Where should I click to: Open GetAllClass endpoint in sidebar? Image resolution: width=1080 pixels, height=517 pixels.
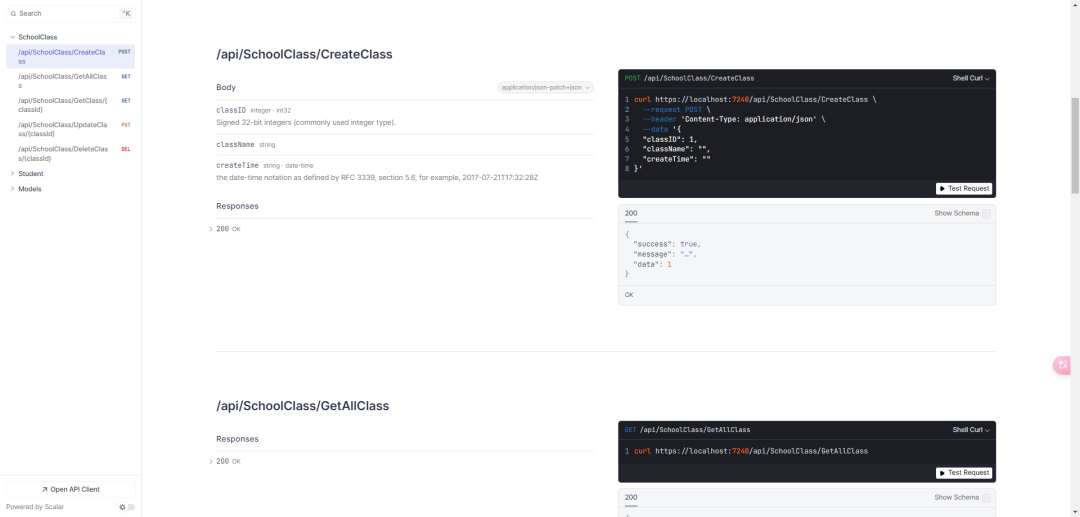(62, 81)
